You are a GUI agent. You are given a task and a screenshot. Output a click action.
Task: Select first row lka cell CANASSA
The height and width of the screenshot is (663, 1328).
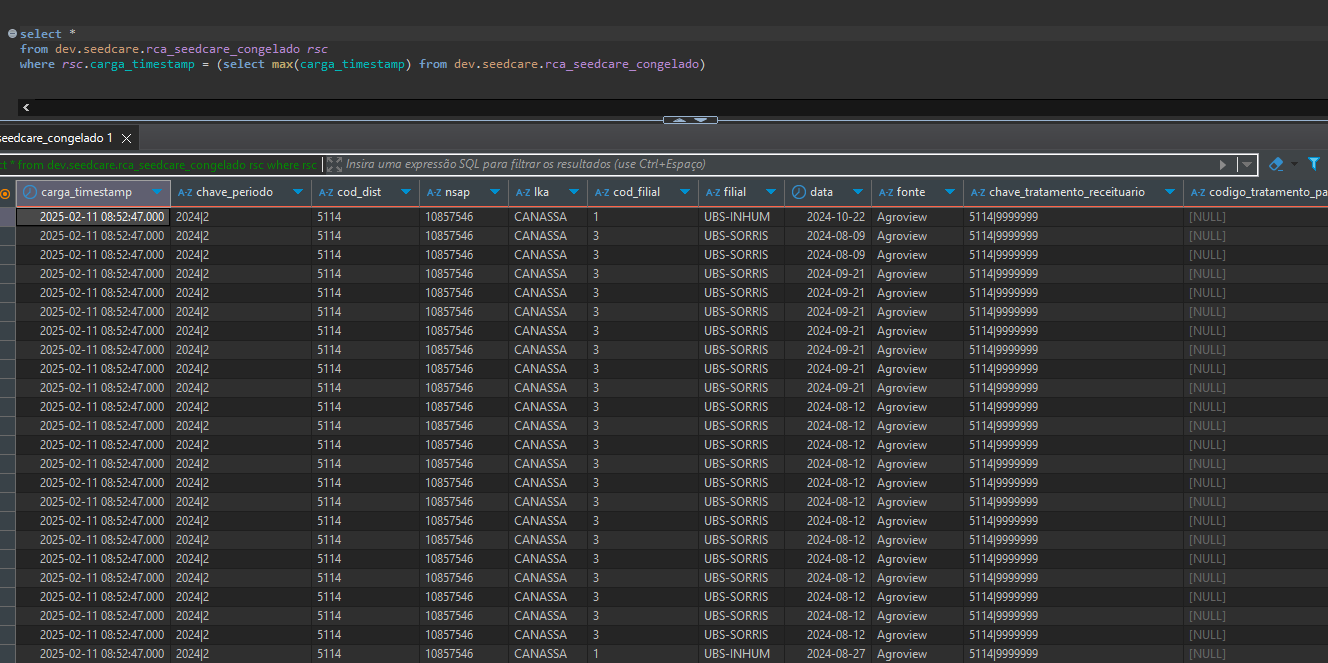click(x=548, y=217)
